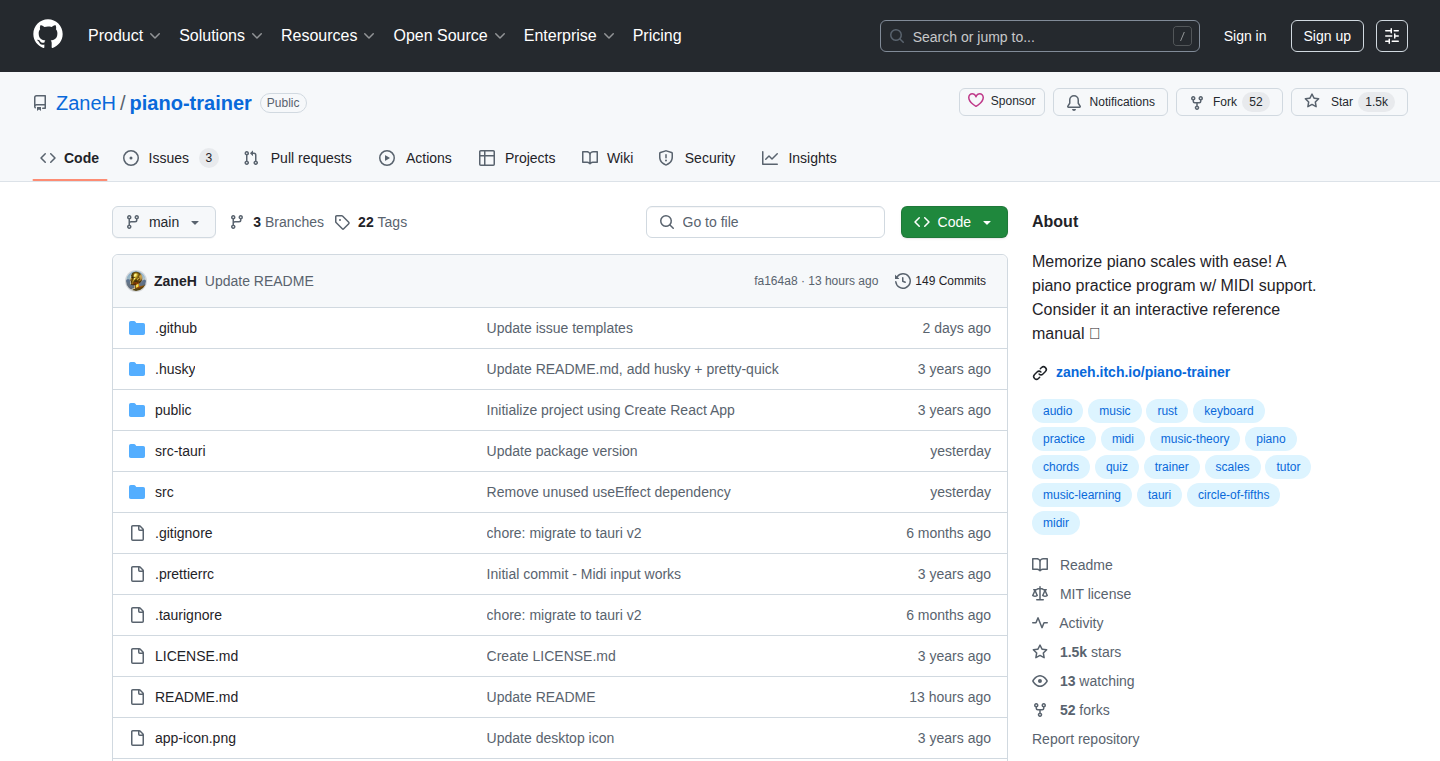Viewport: 1440px width, 761px height.
Task: Switch to the Issues tab
Action: tap(170, 158)
